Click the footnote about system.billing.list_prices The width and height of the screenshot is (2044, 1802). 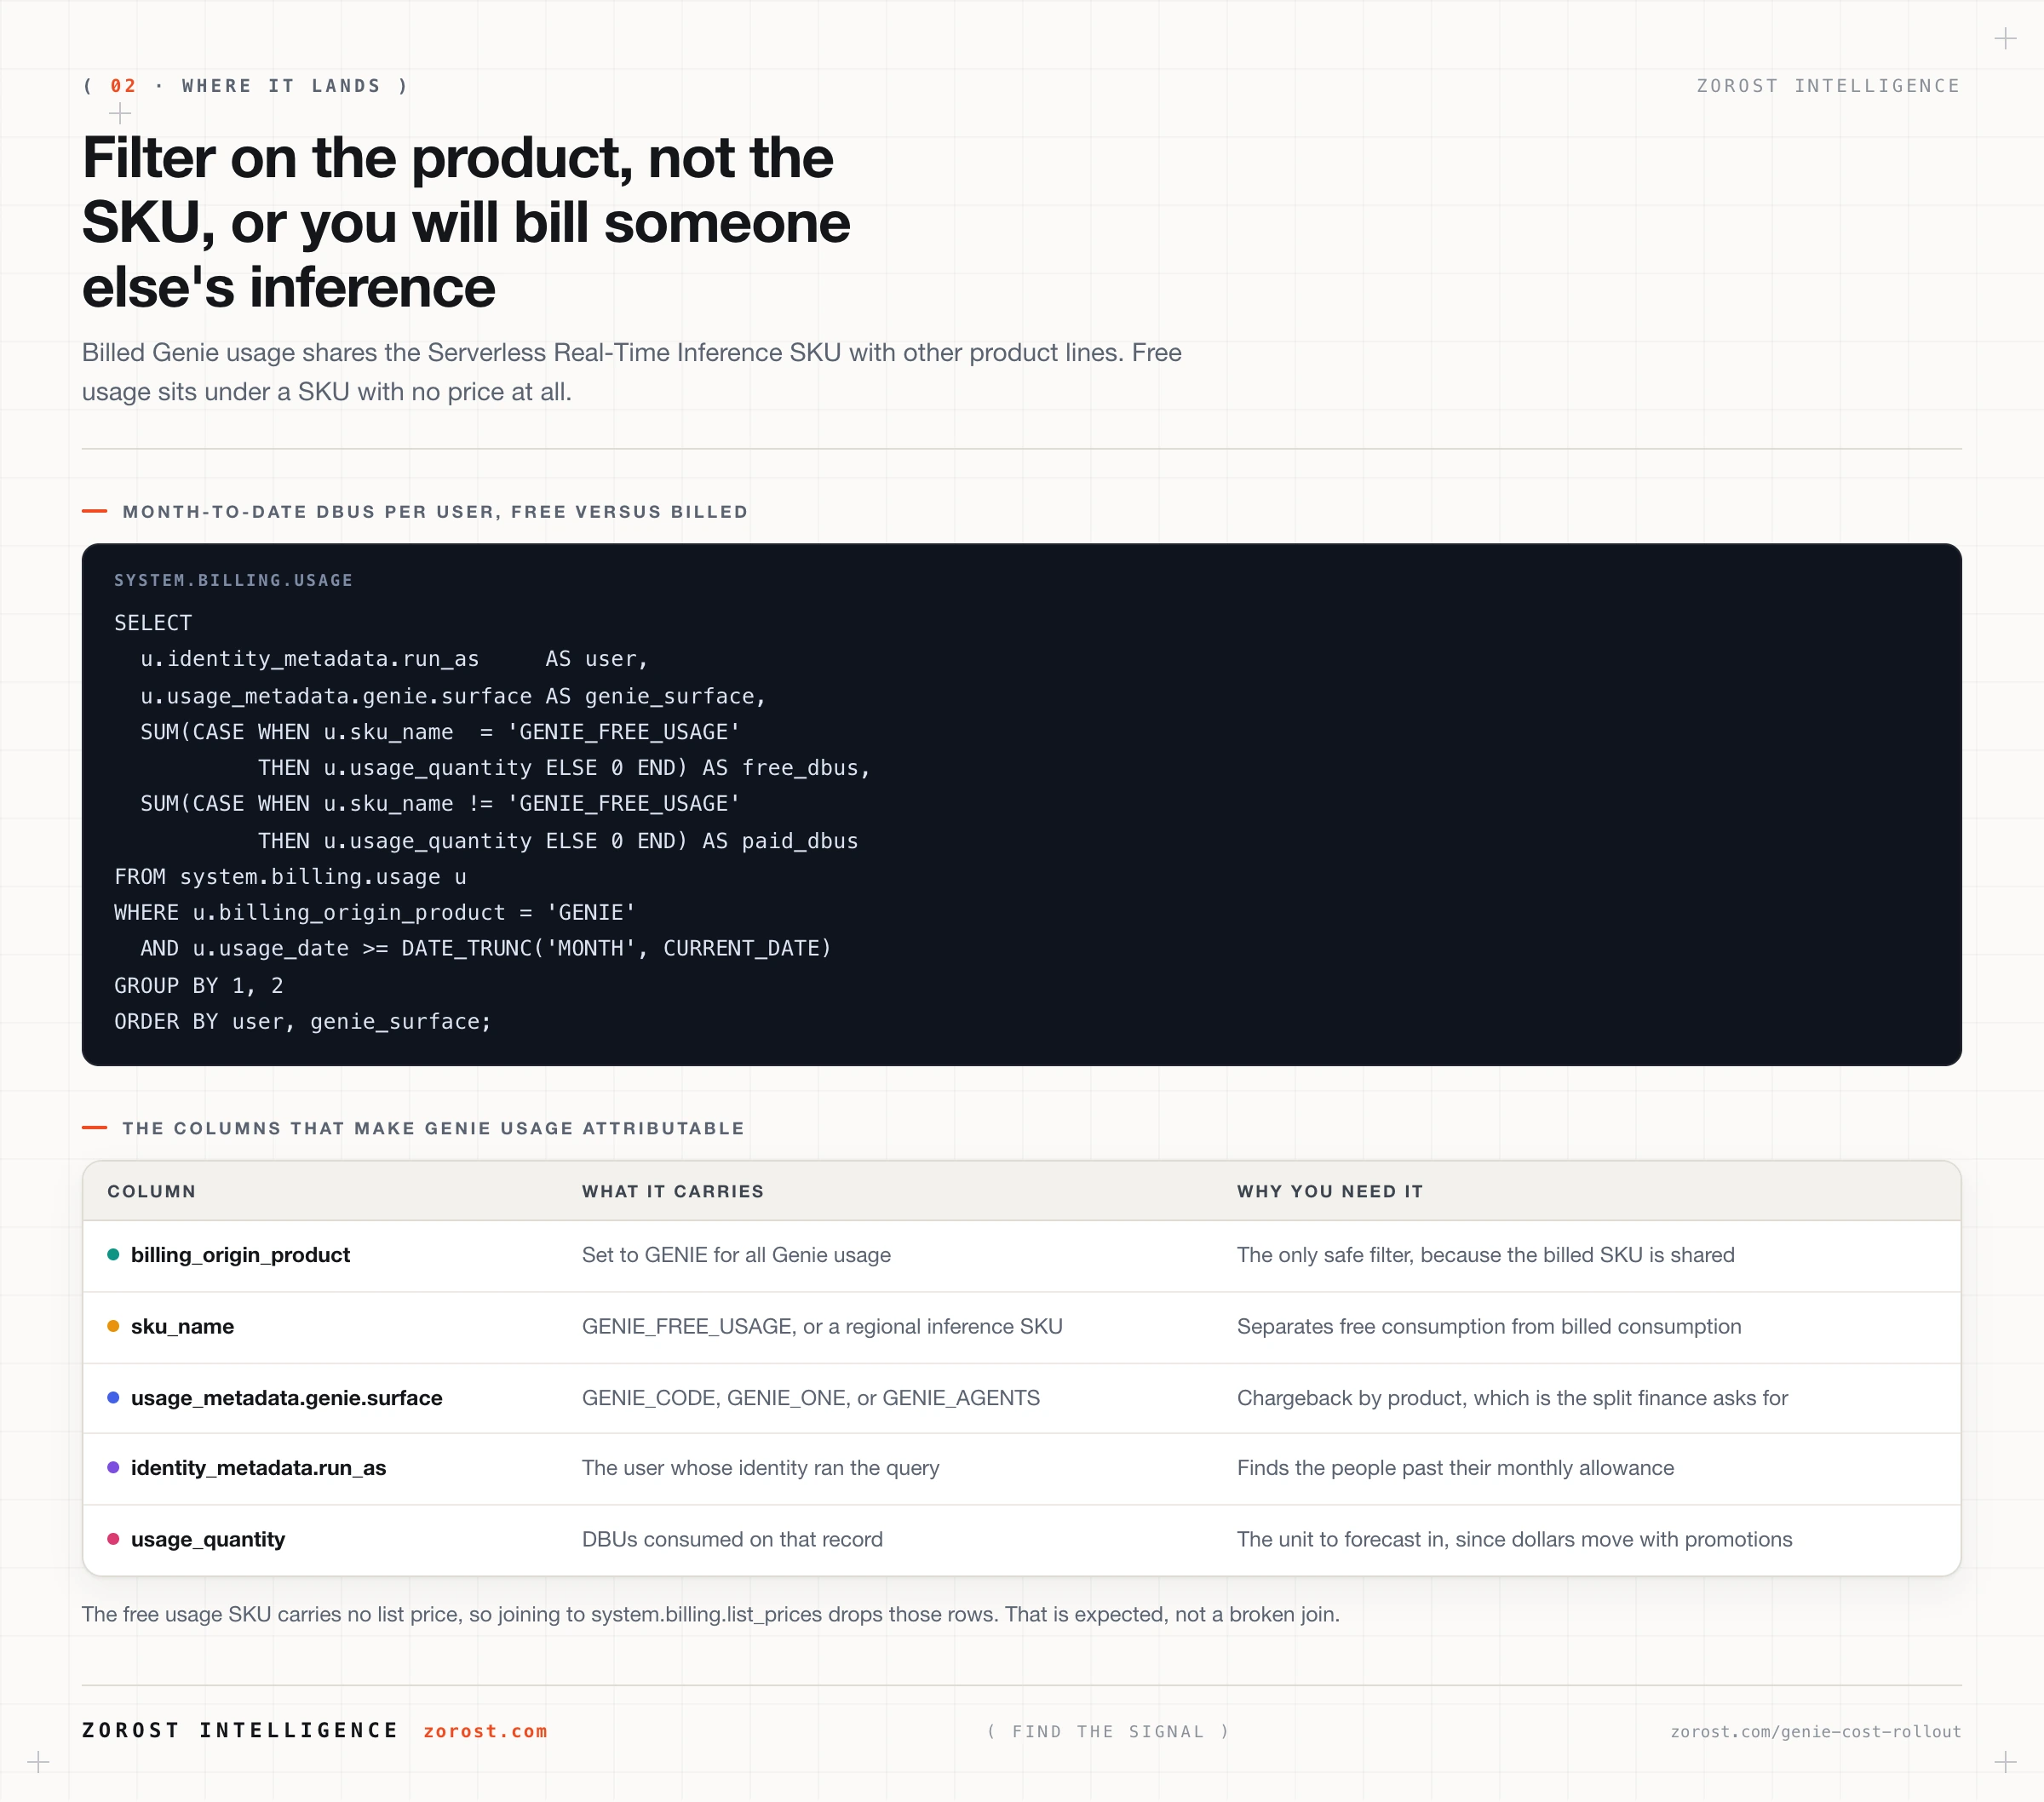[x=710, y=1614]
